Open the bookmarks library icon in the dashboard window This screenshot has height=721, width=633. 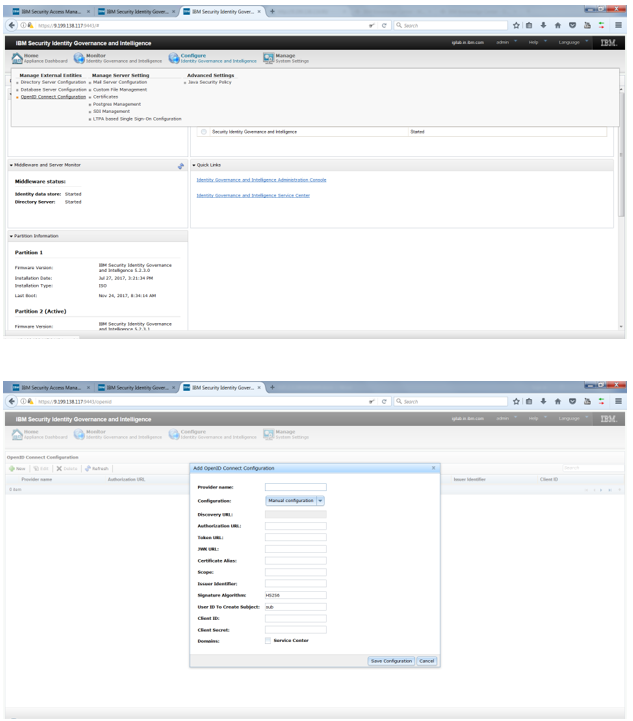(x=529, y=25)
